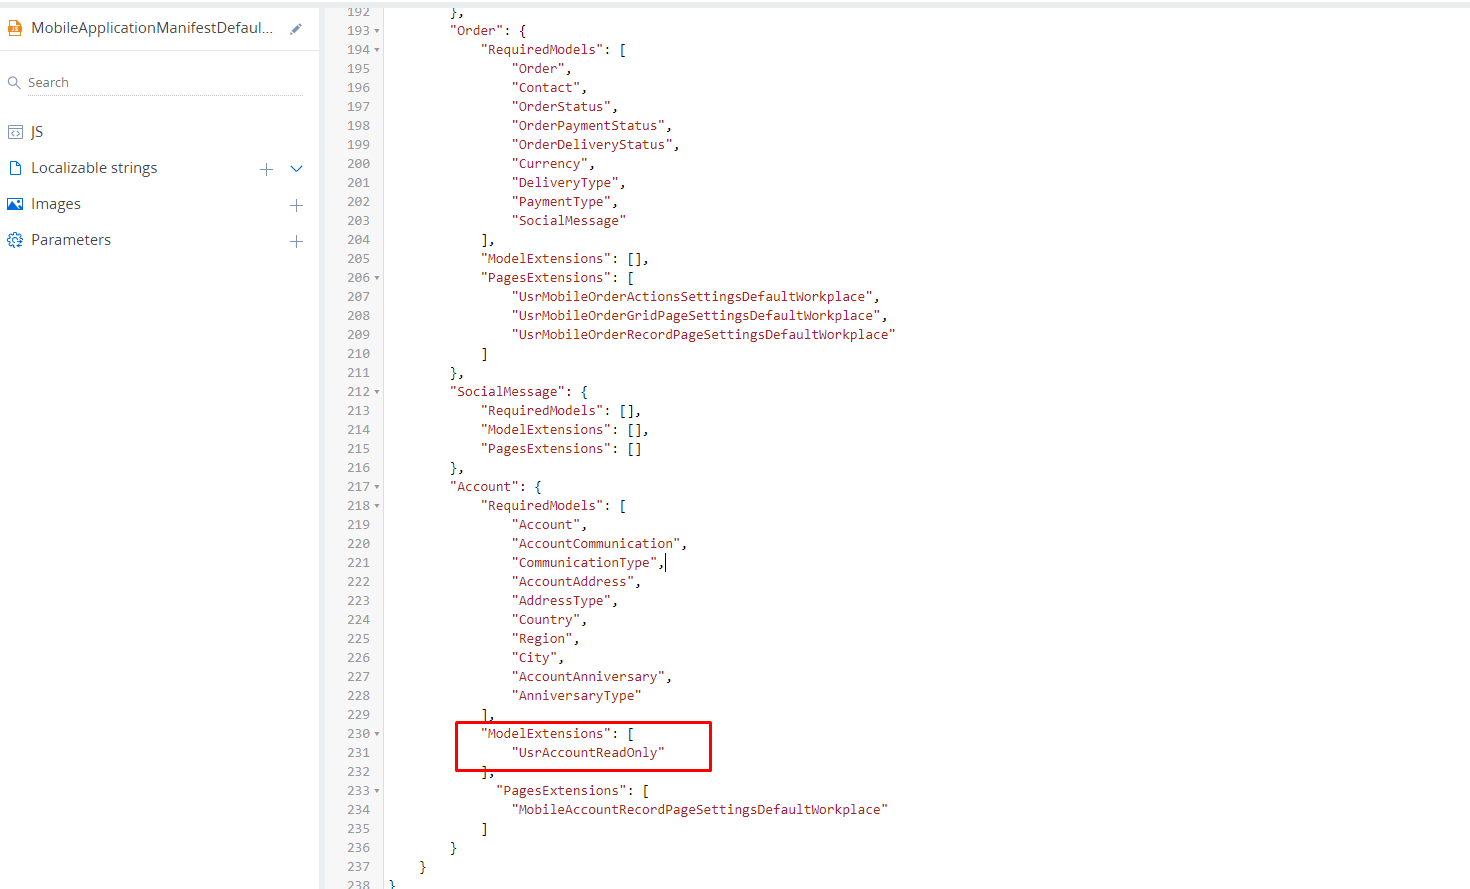Collapse RequiredModels fold arrow at line 194

377,50
